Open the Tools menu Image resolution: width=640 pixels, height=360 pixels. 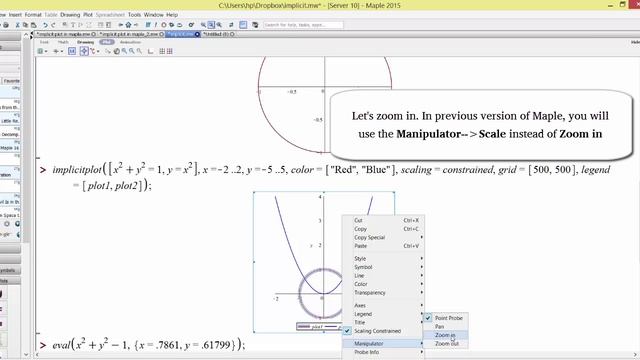point(134,15)
